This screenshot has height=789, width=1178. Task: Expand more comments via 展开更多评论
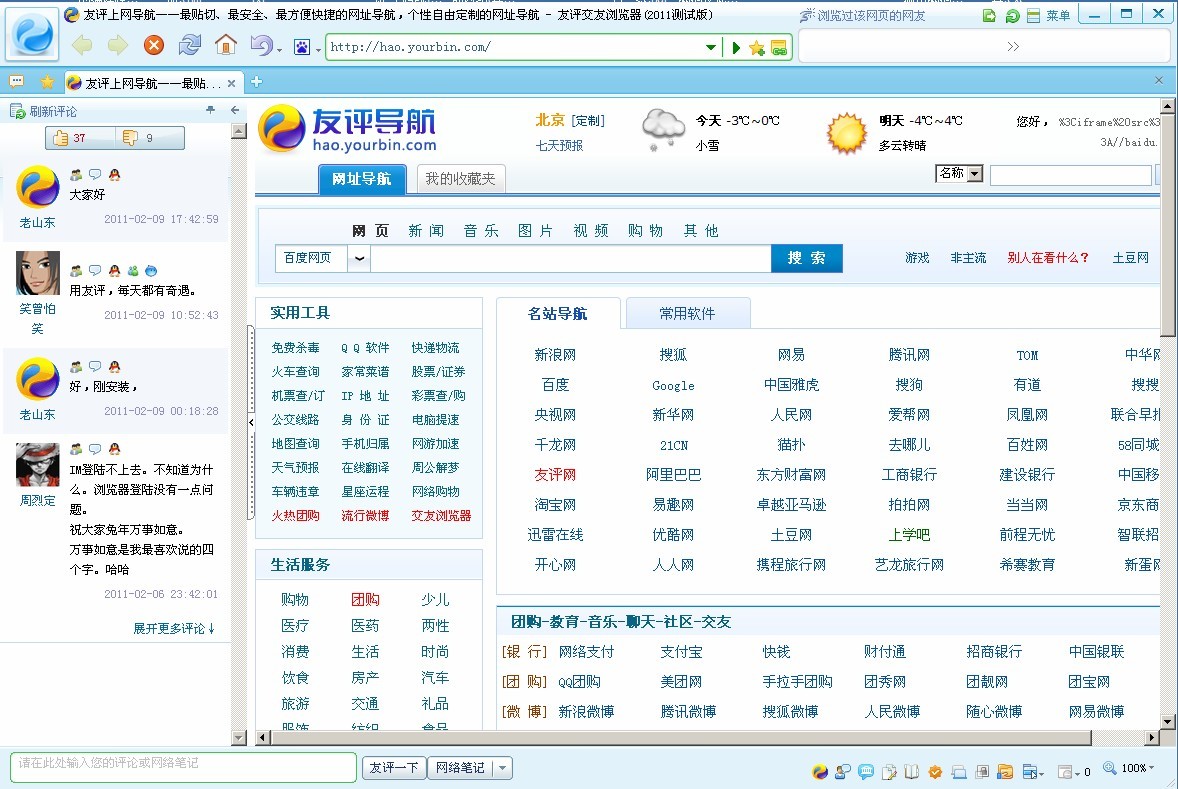pyautogui.click(x=174, y=628)
